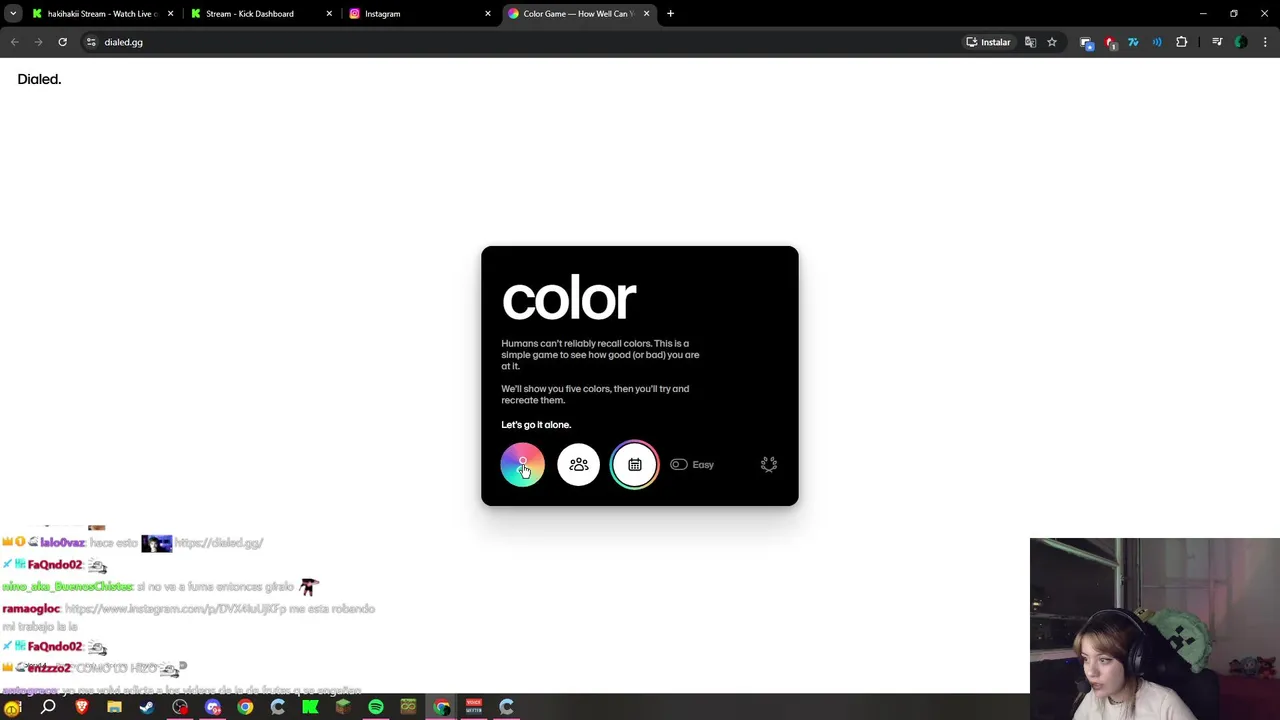Open Spotify from taskbar
Image resolution: width=1280 pixels, height=720 pixels.
[376, 708]
